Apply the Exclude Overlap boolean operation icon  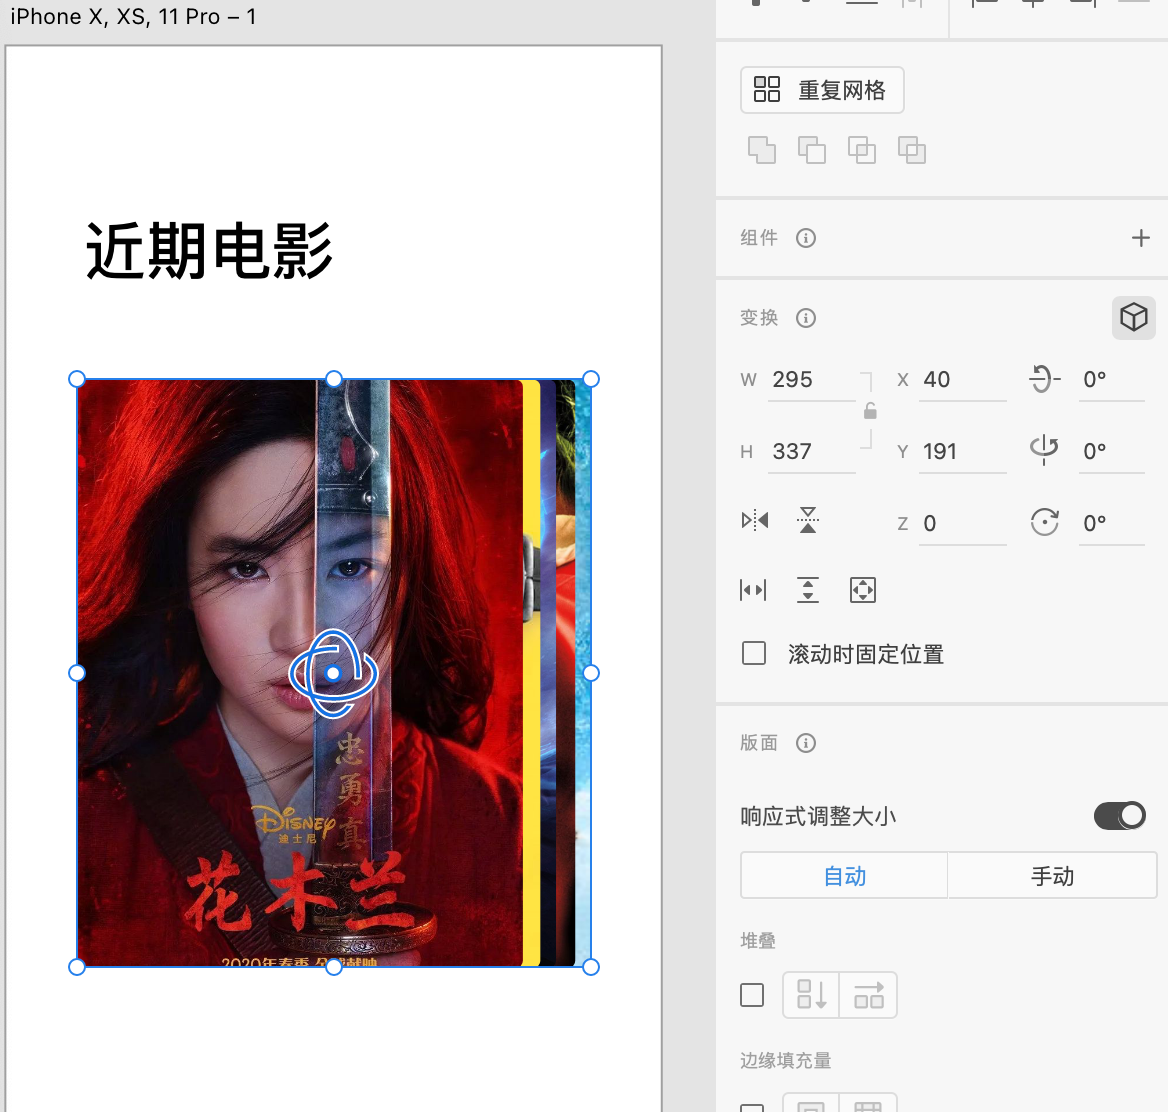coord(912,150)
